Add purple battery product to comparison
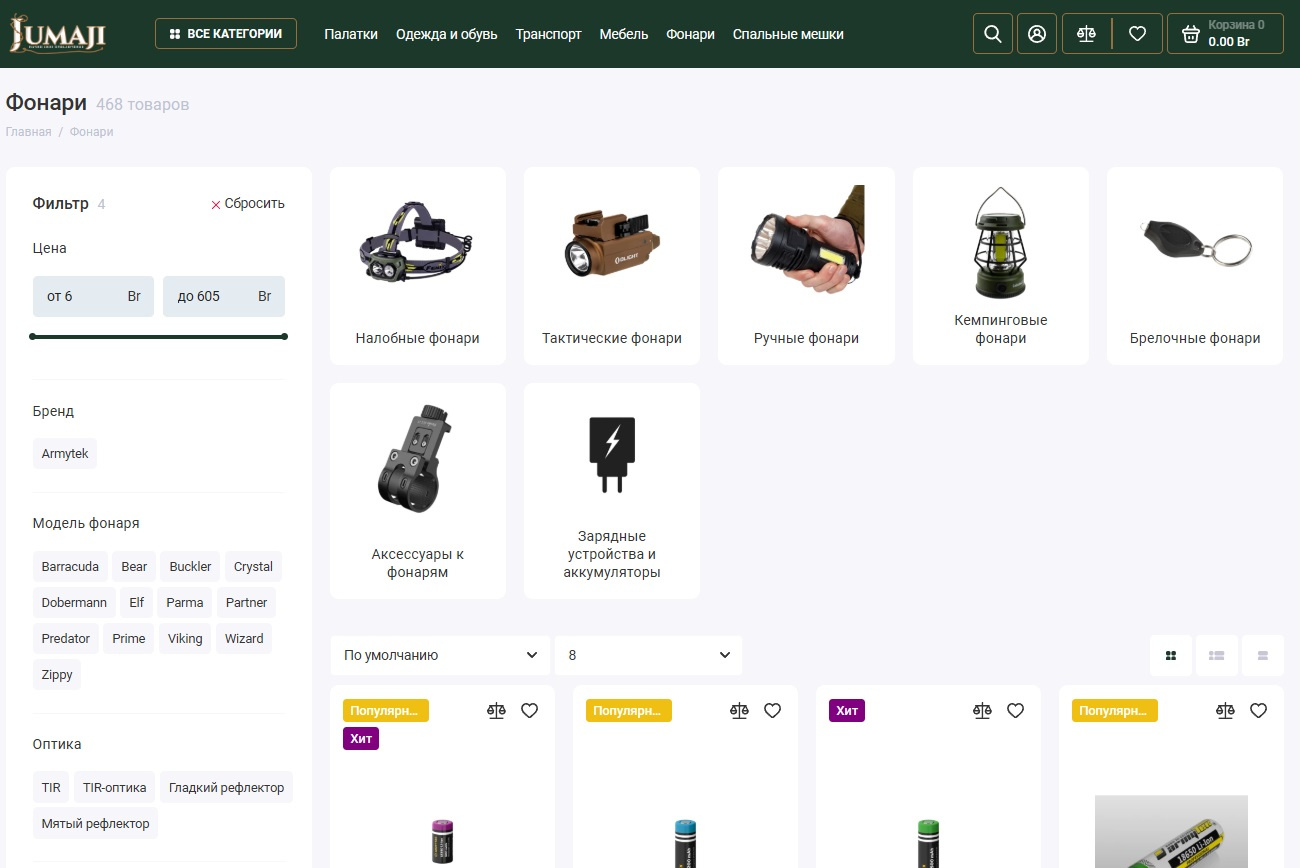The width and height of the screenshot is (1300, 868). tap(496, 711)
